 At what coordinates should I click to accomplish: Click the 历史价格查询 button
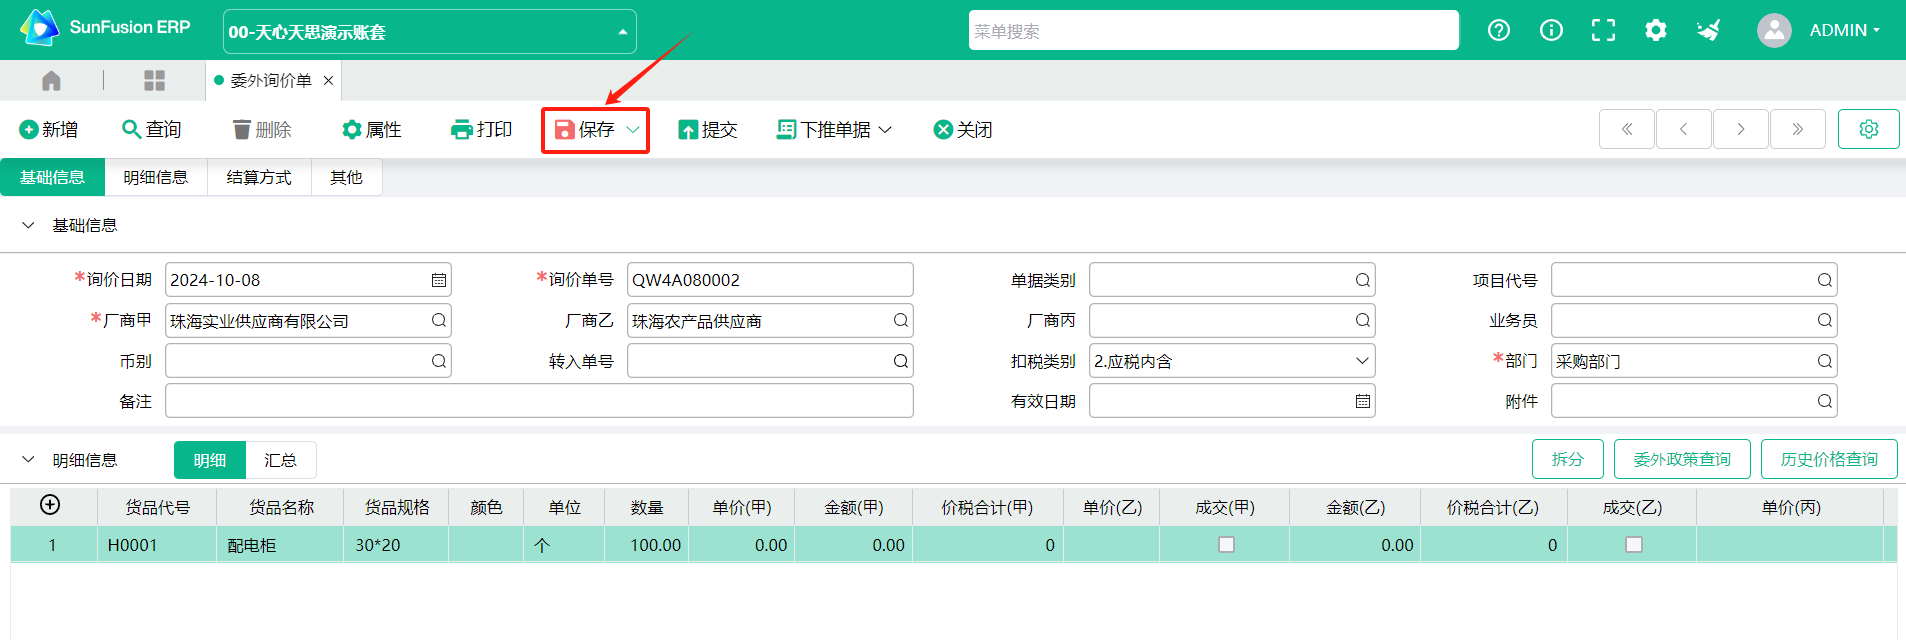tap(1828, 459)
